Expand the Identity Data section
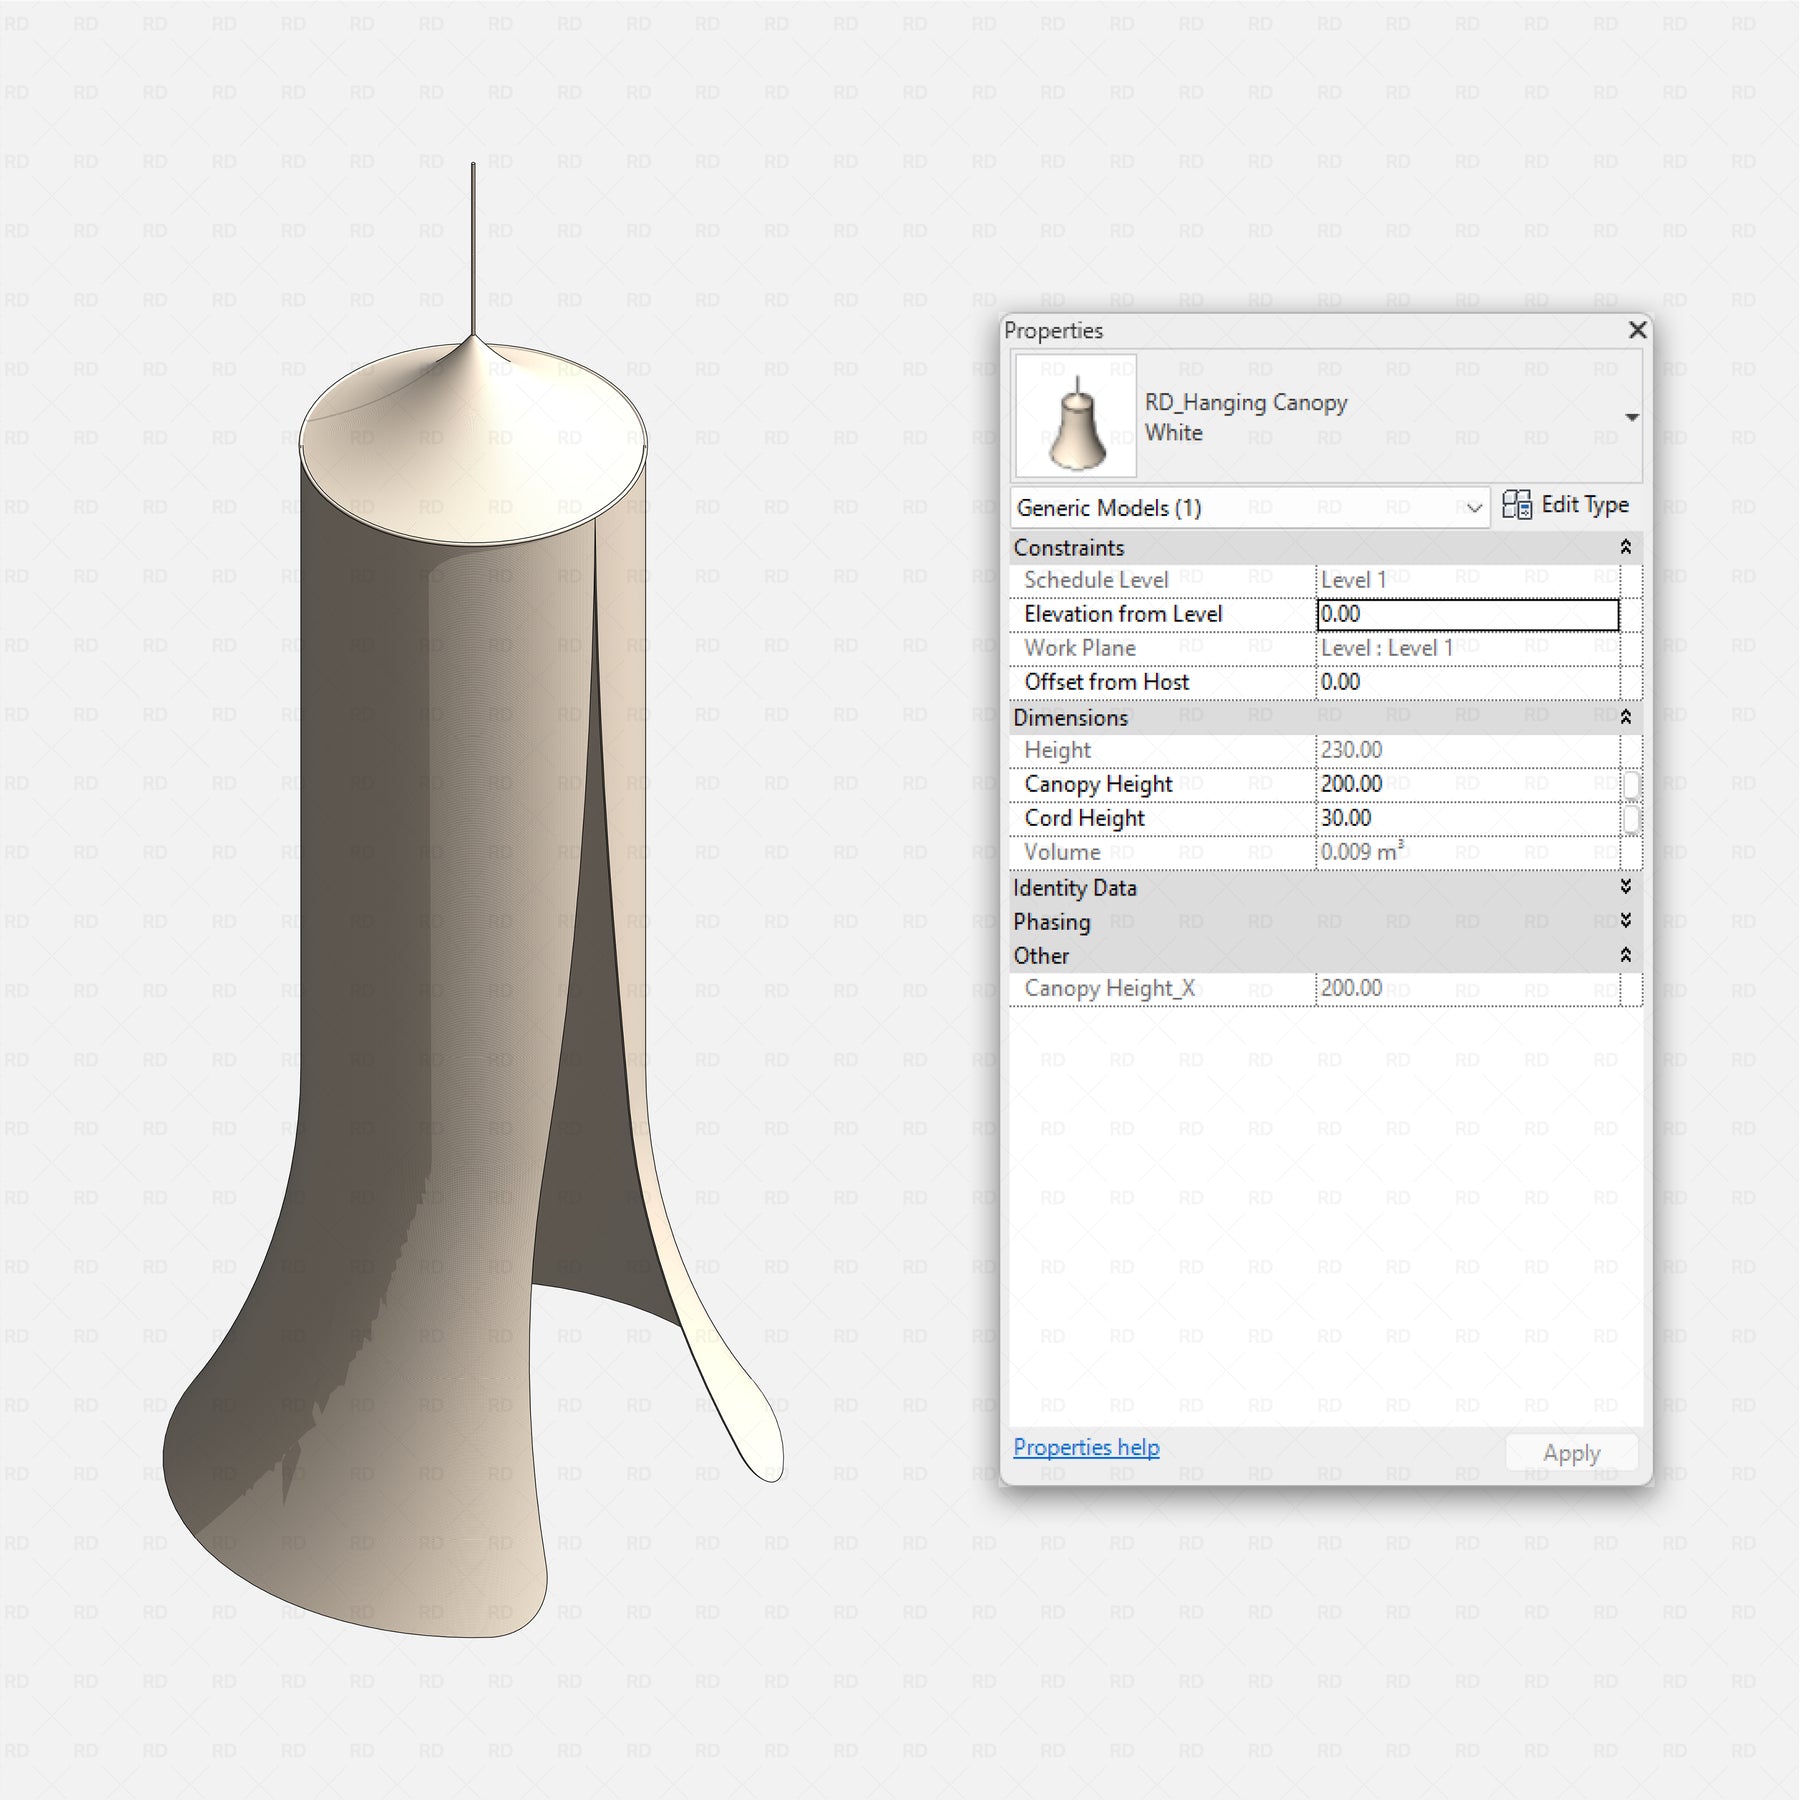This screenshot has width=1800, height=1800. [1625, 887]
